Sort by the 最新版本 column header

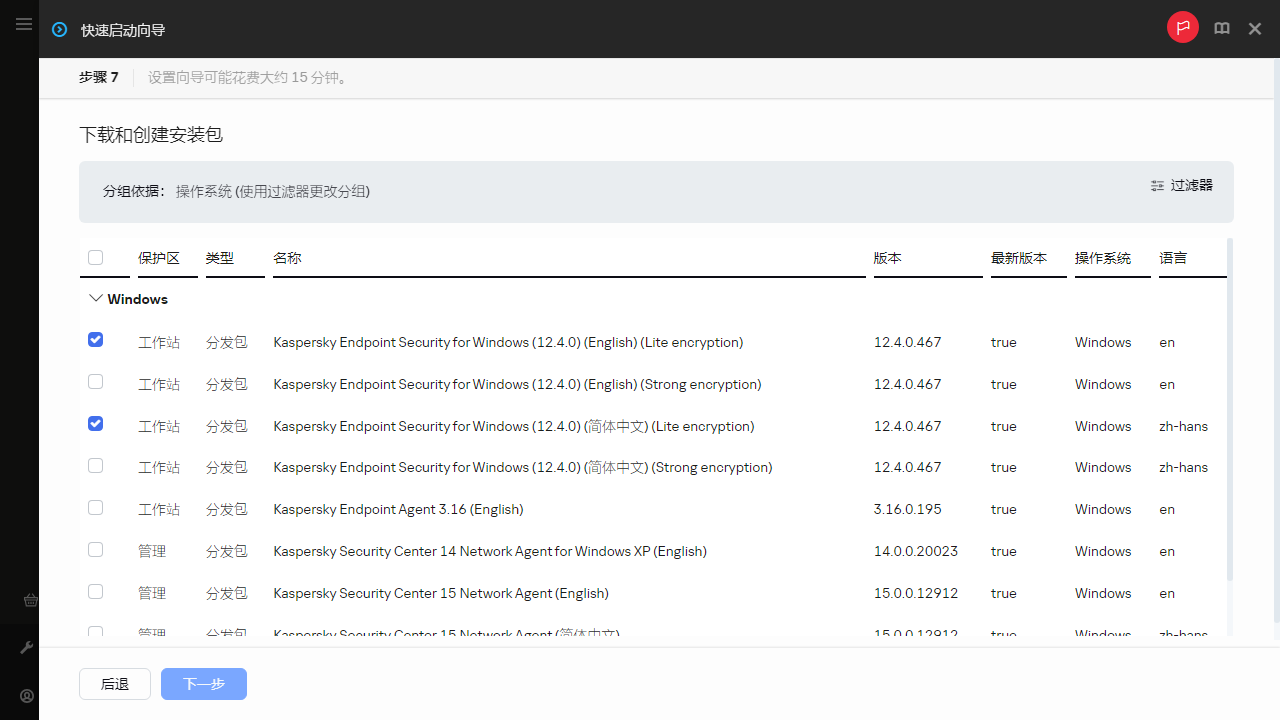point(1019,258)
